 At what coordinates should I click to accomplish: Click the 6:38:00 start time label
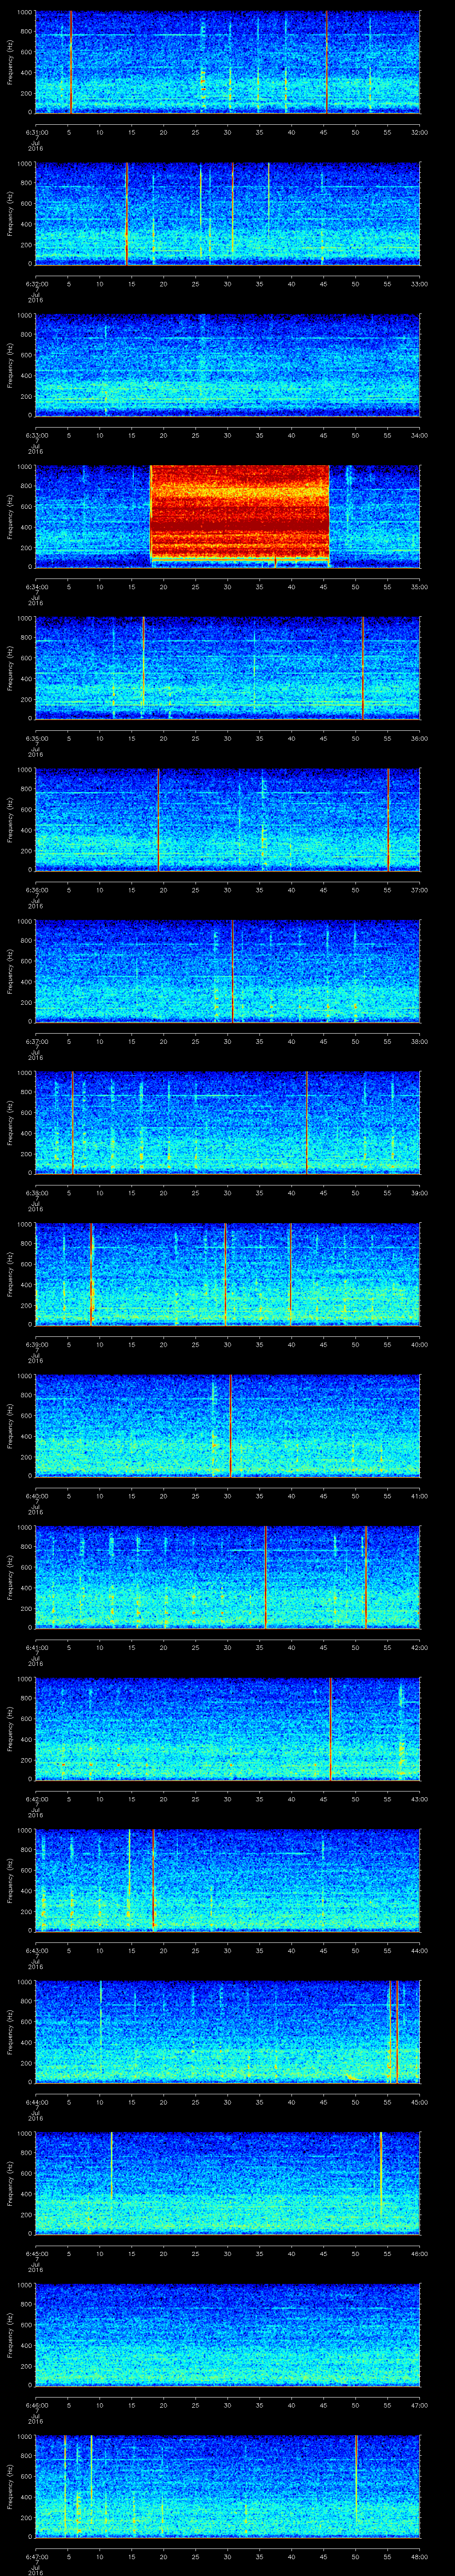tap(36, 1192)
